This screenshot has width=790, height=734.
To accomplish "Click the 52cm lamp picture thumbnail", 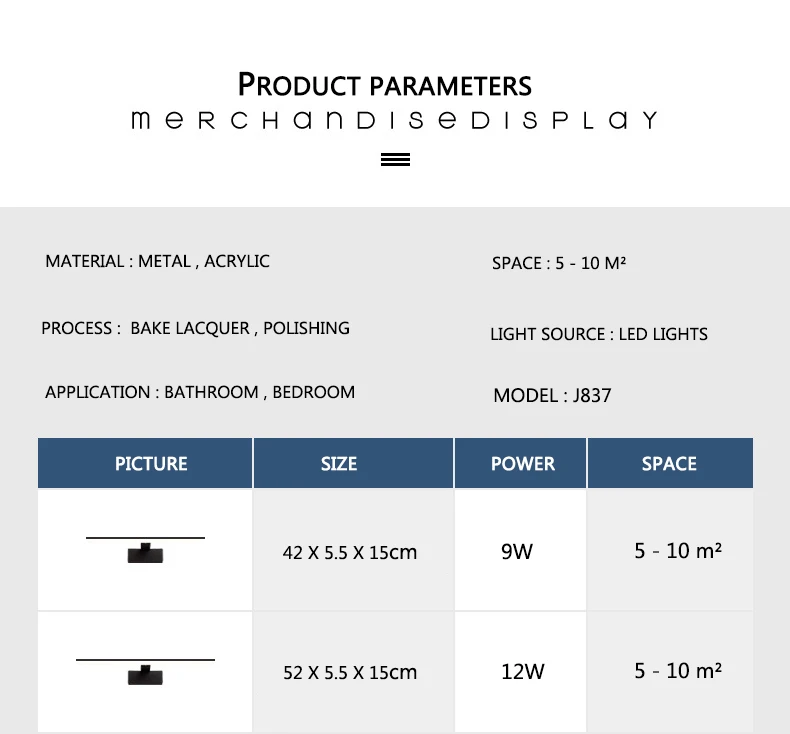I will pos(145,672).
